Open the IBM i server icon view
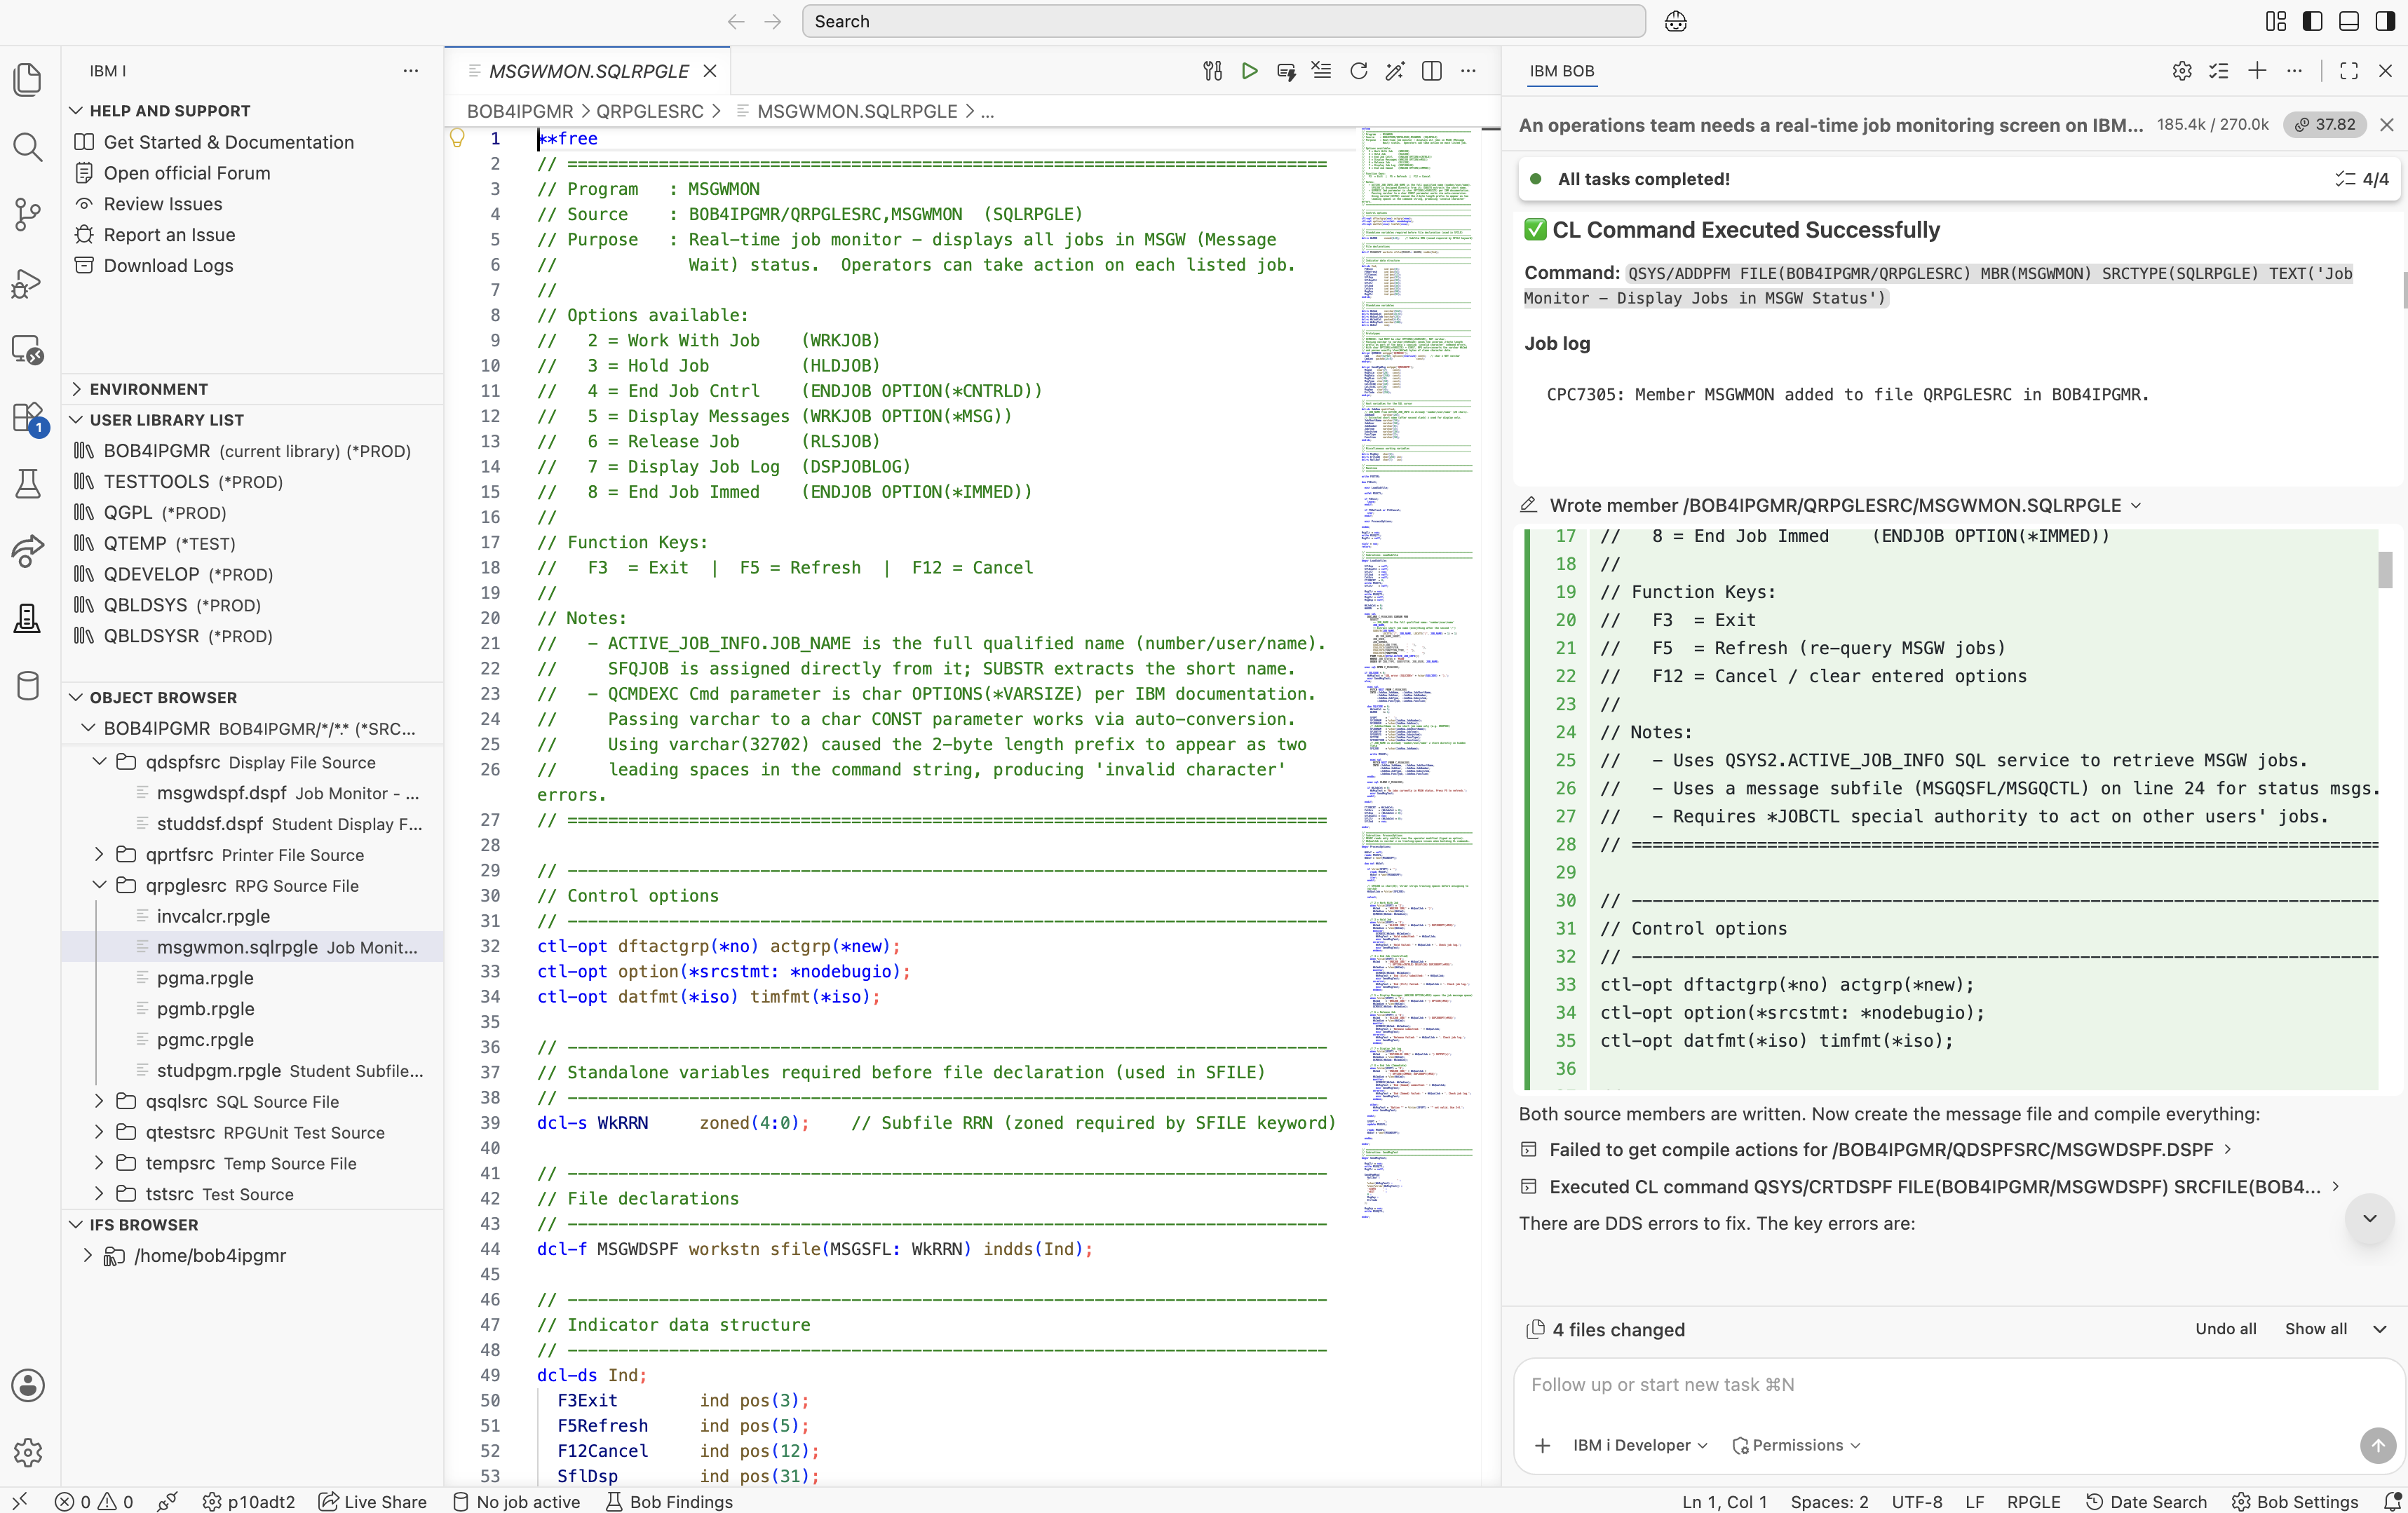 point(28,619)
